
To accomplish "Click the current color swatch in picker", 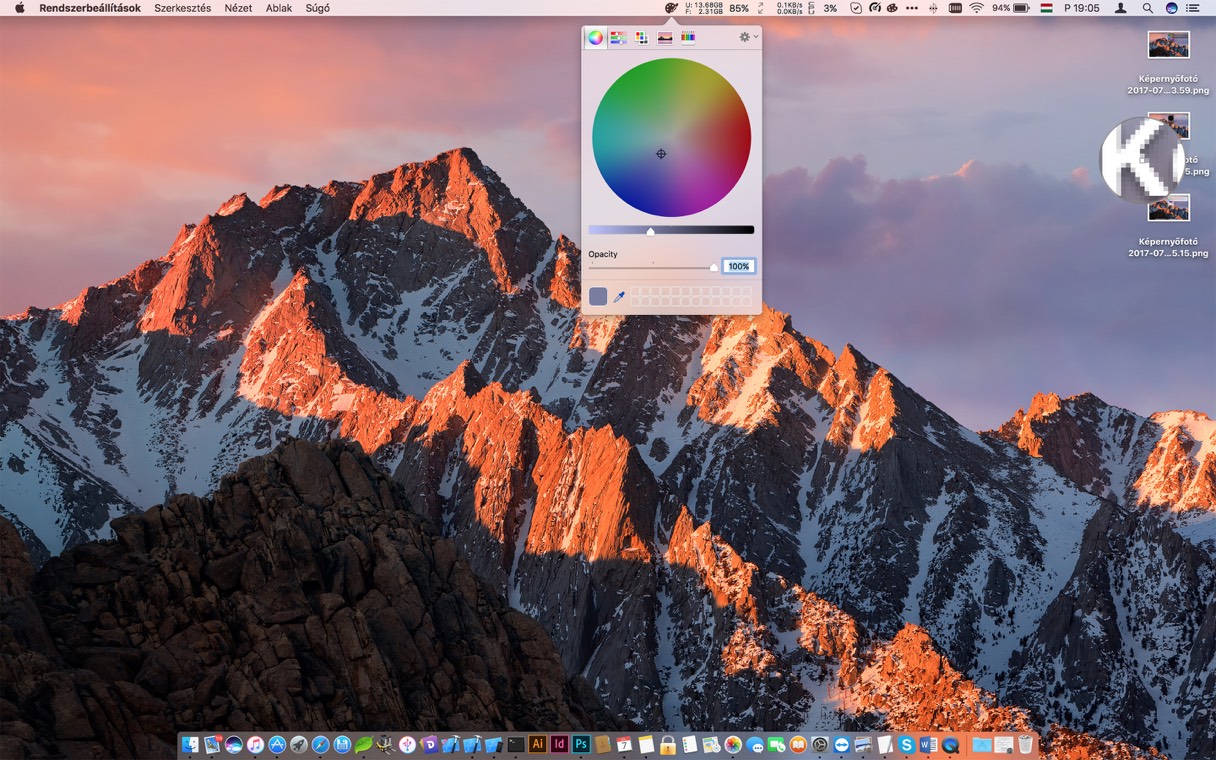I will pos(598,297).
